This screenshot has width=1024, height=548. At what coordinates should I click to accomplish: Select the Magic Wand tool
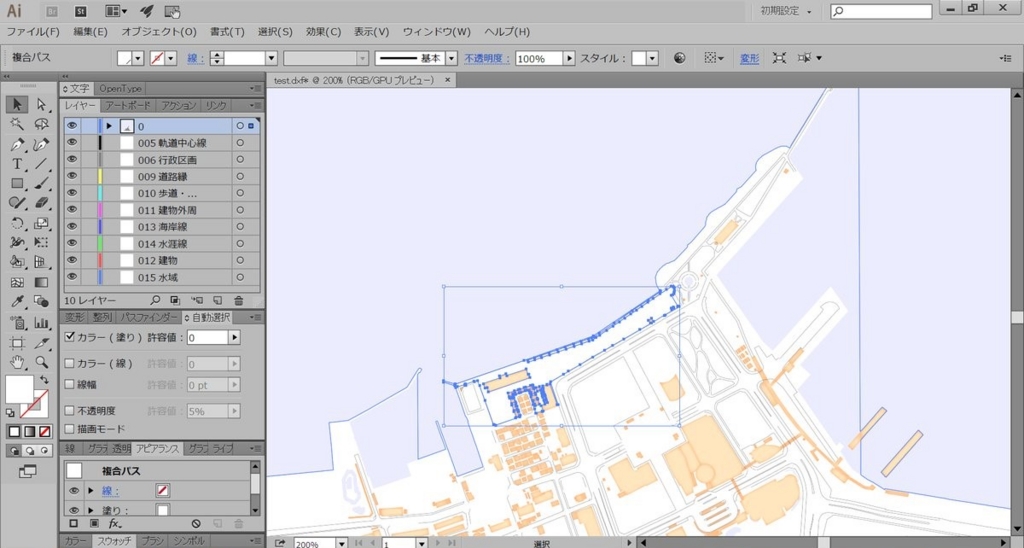[x=17, y=125]
